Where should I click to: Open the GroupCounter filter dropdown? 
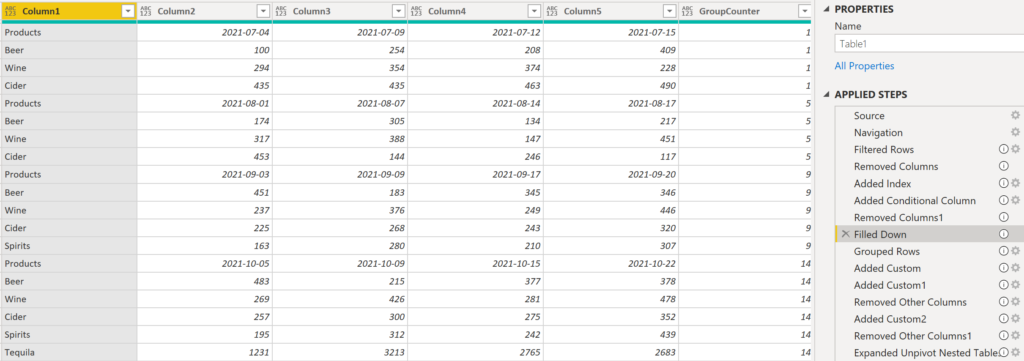point(804,11)
